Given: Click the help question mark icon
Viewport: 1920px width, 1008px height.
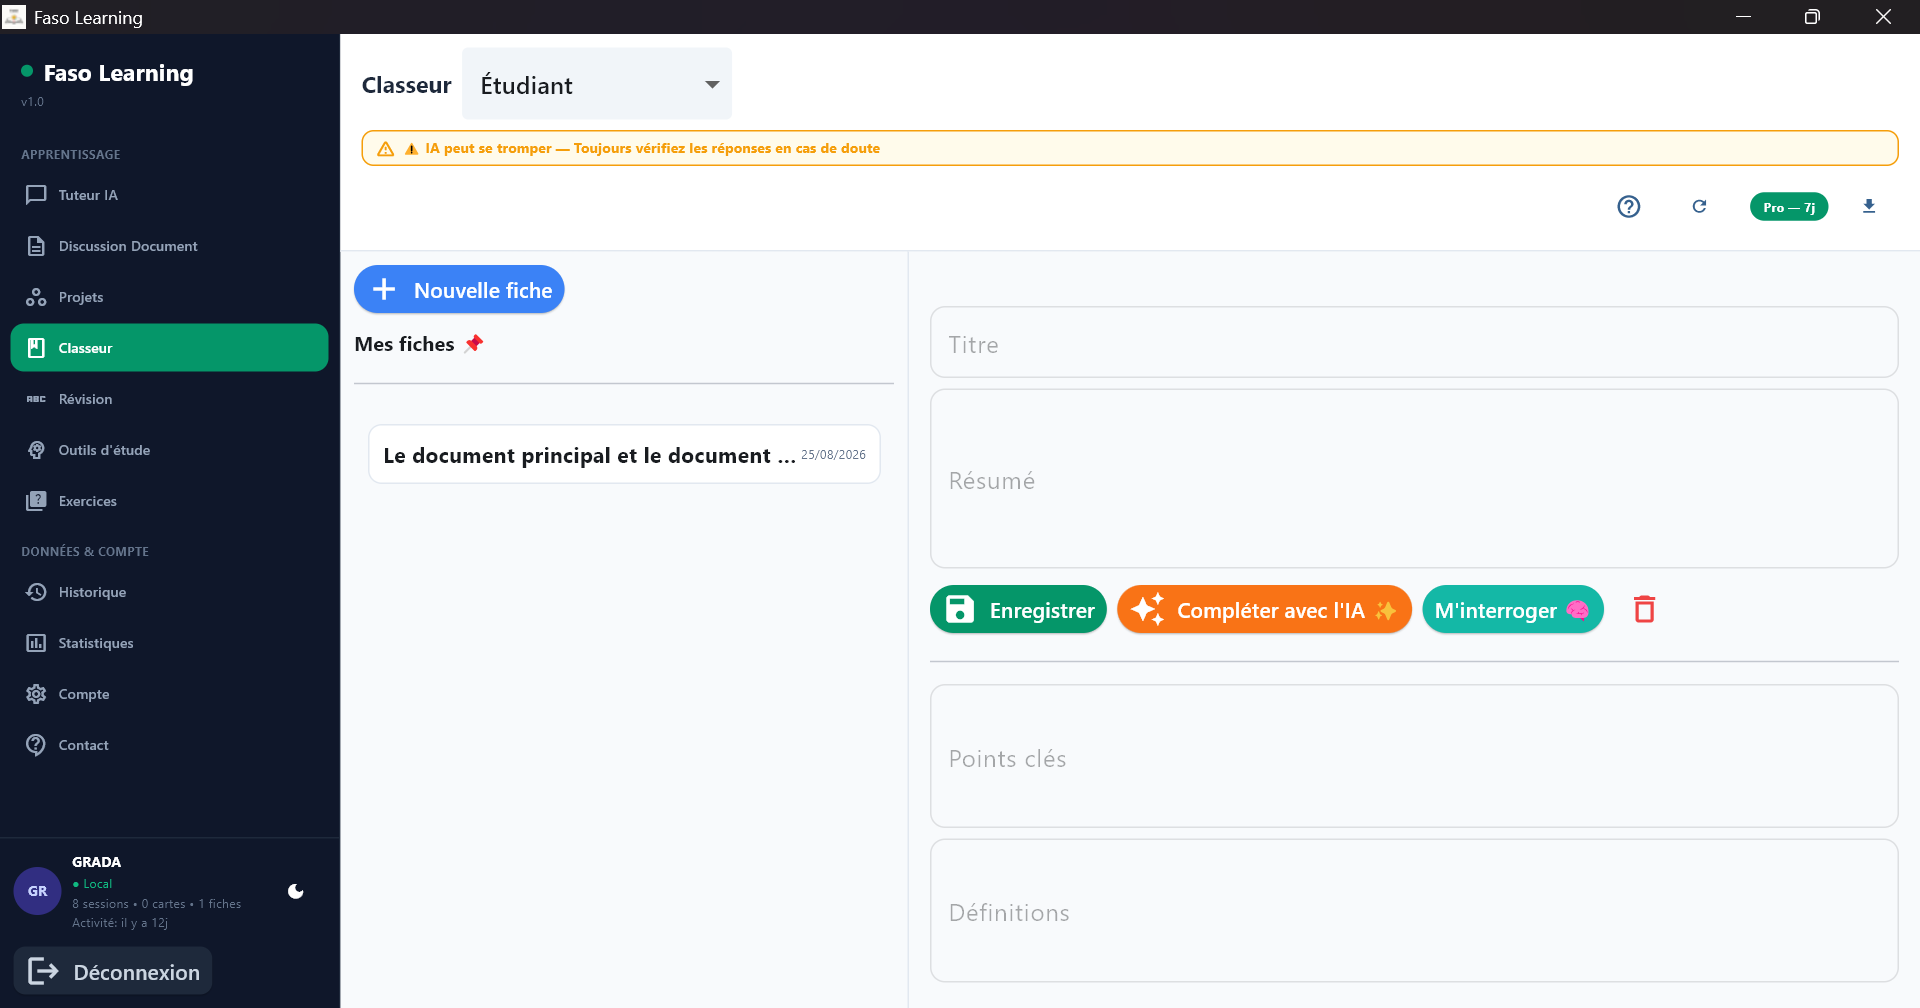Looking at the screenshot, I should [x=1629, y=206].
